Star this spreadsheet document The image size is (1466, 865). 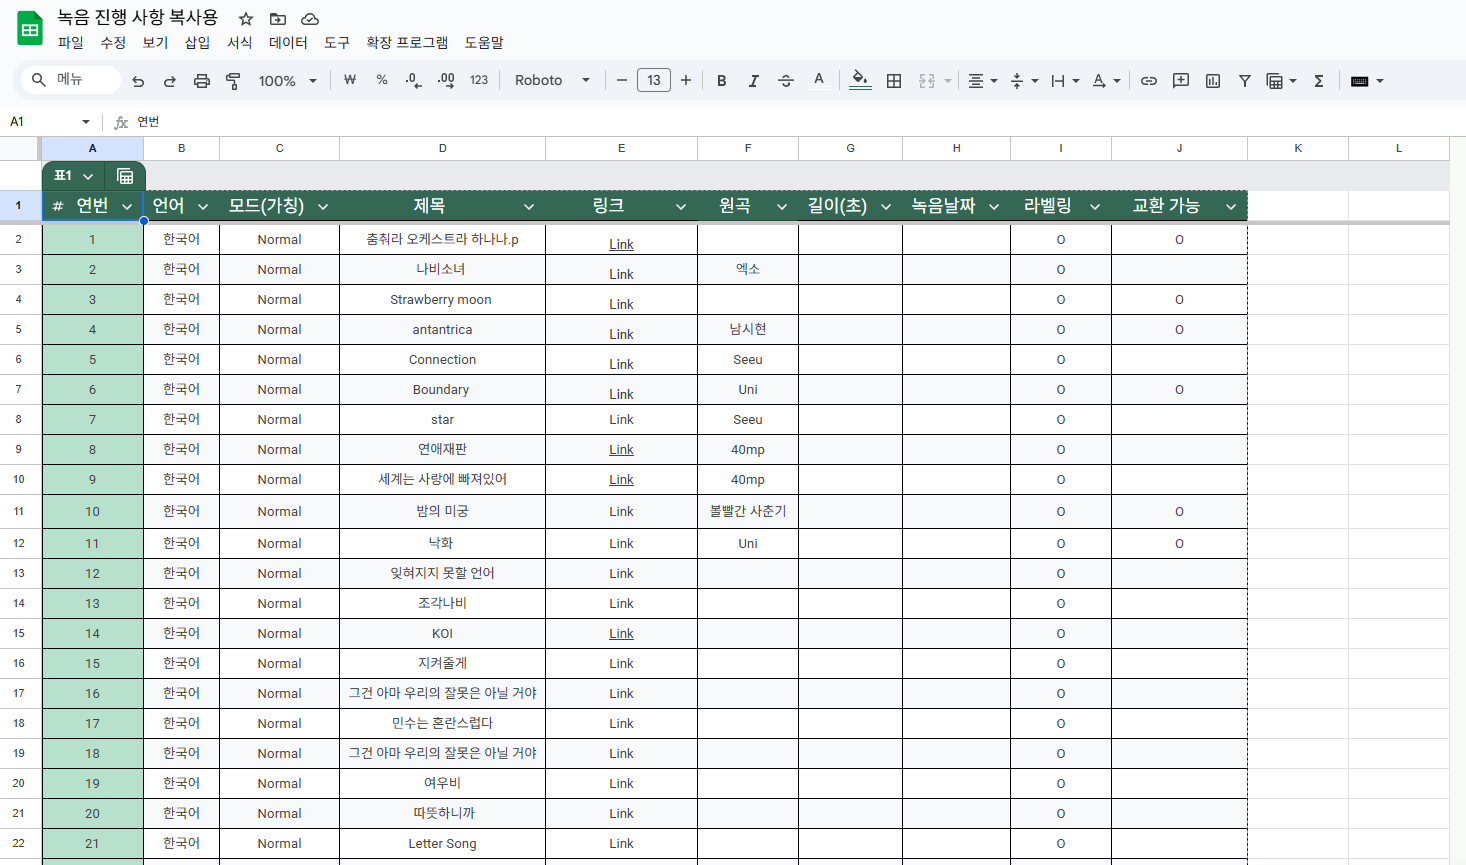[x=246, y=19]
